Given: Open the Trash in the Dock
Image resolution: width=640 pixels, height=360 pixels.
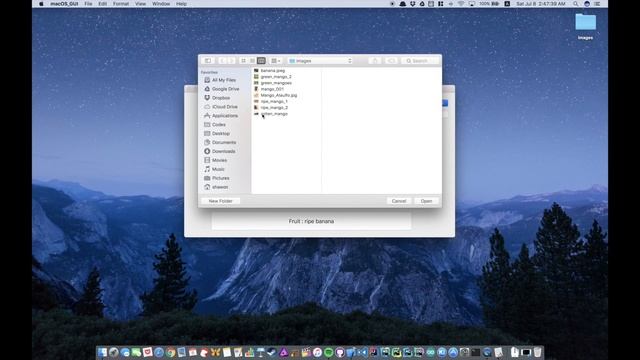Looking at the screenshot, I should click(x=538, y=352).
